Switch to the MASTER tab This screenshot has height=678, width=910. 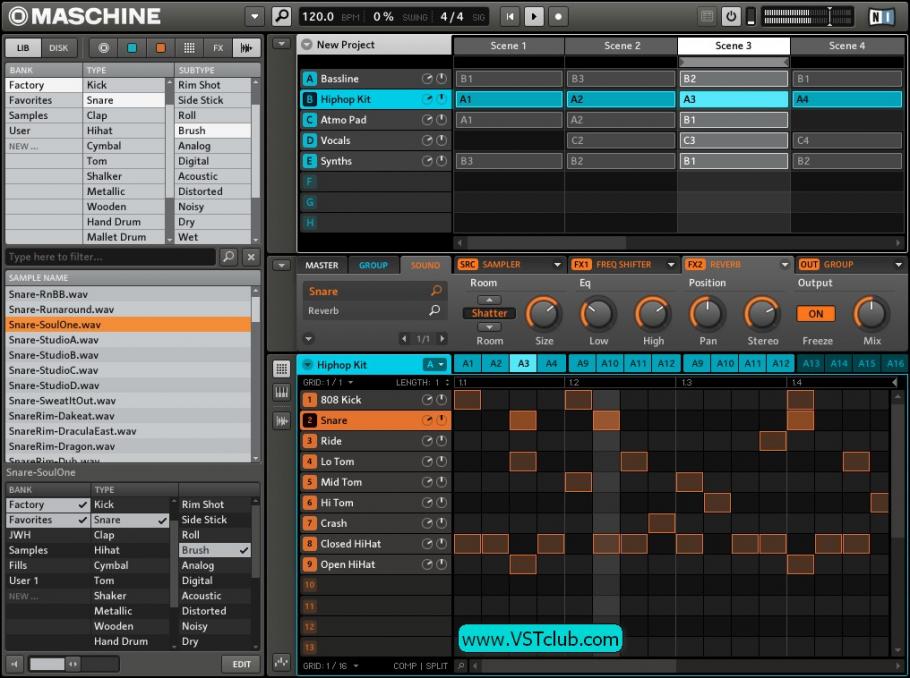click(321, 265)
